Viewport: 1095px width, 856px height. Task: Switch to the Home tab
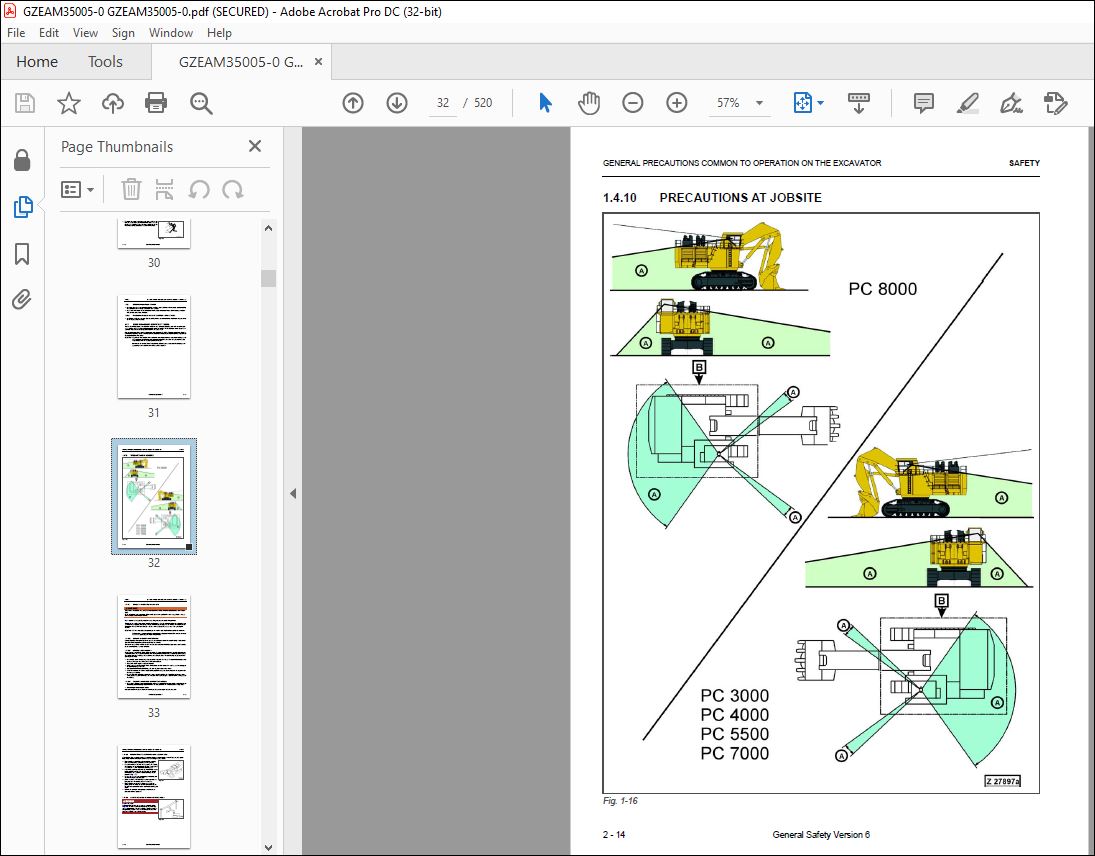coord(37,61)
